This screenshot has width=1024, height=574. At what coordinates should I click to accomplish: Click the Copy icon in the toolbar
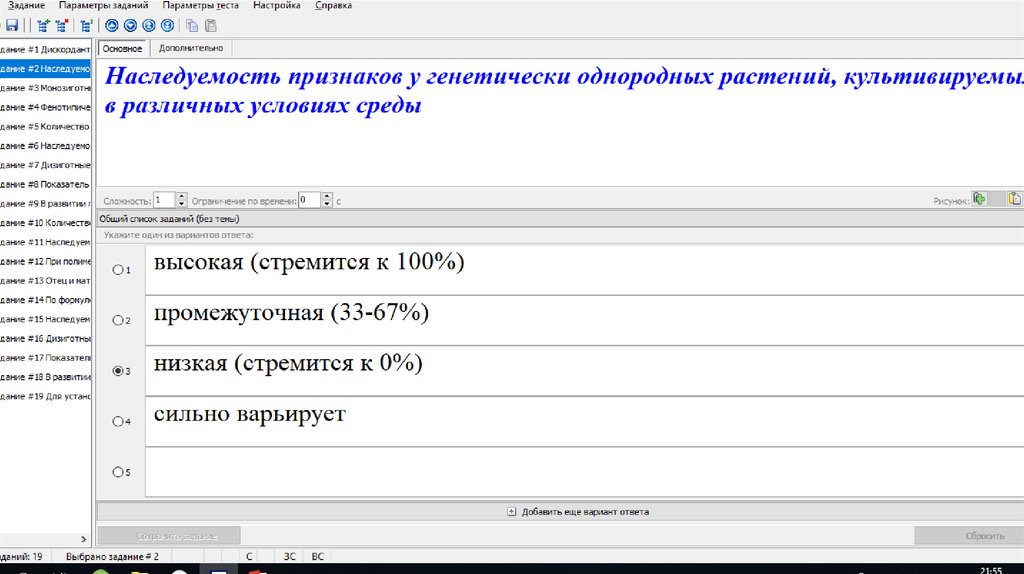(x=192, y=26)
